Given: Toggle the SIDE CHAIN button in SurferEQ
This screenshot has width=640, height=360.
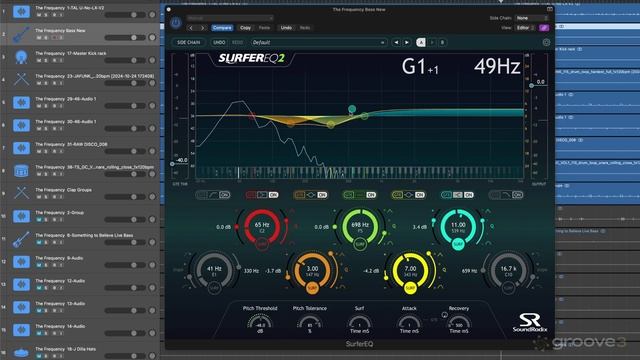Looking at the screenshot, I should pyautogui.click(x=189, y=42).
